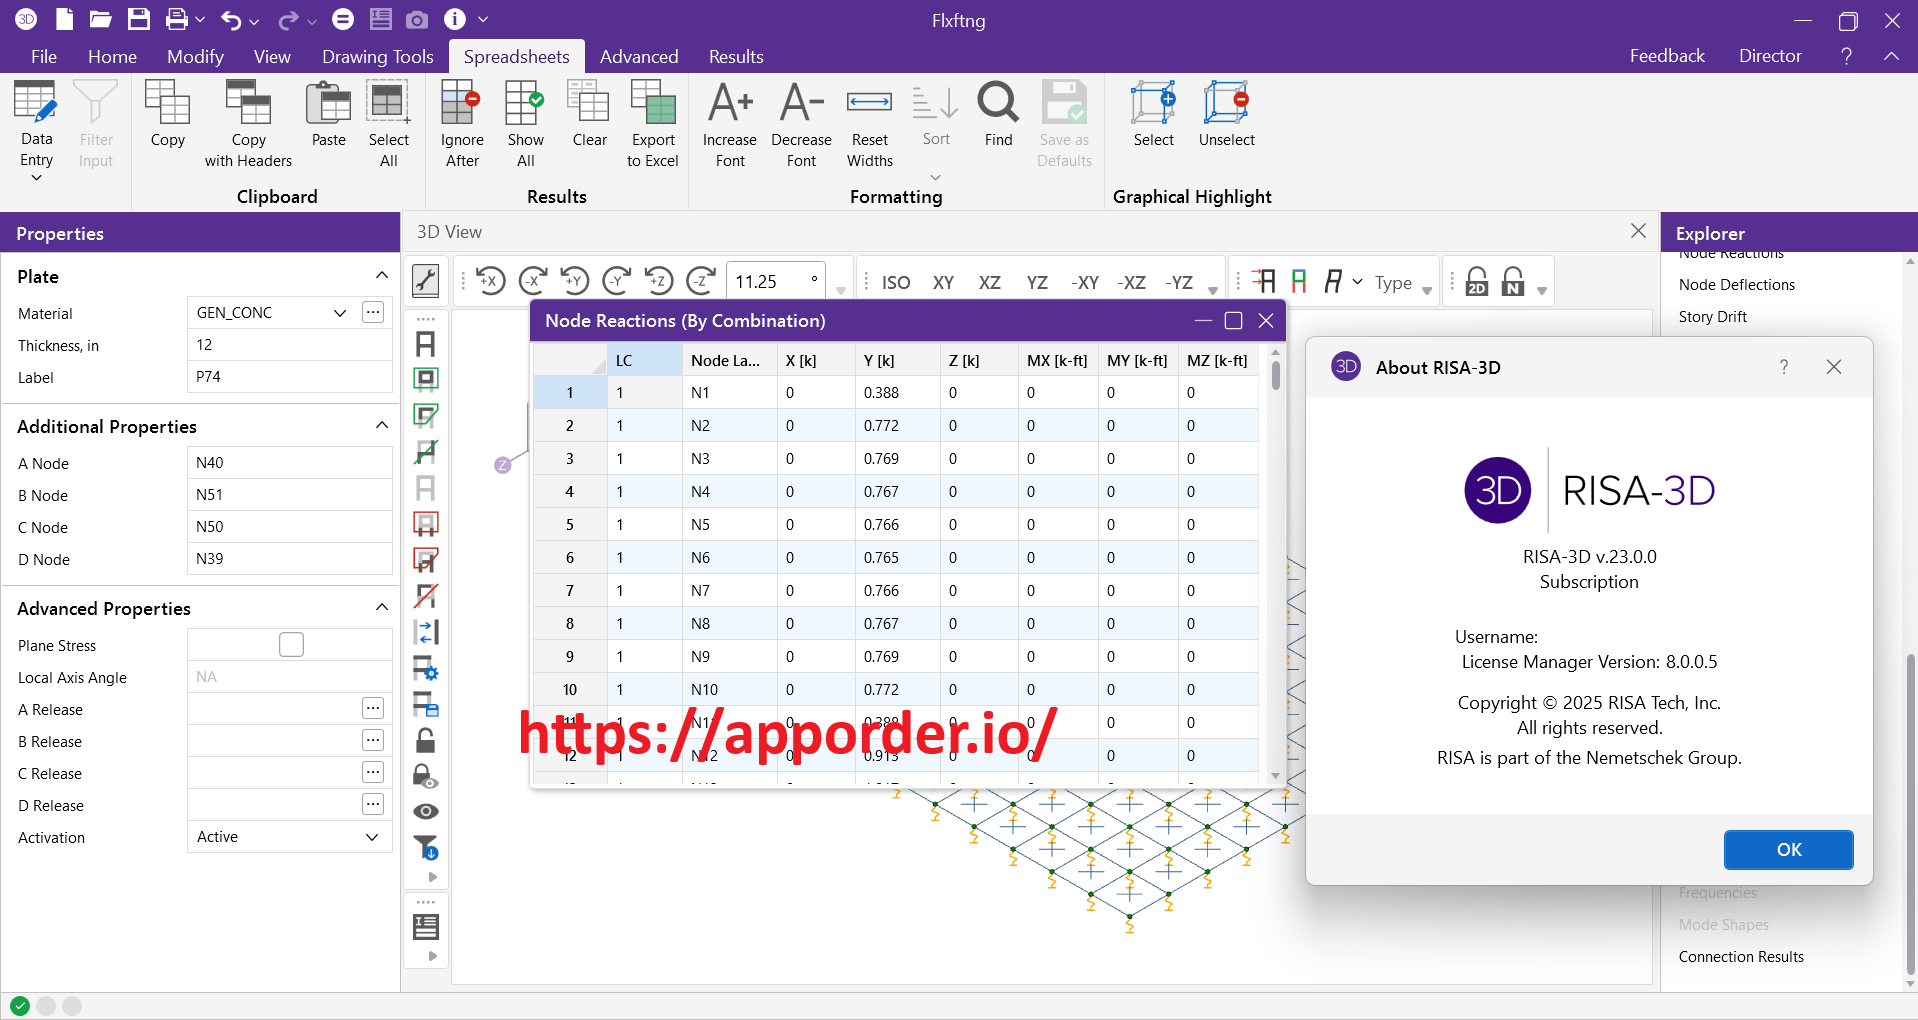Switch to the Advanced ribbon tab
This screenshot has height=1020, width=1918.
click(639, 57)
